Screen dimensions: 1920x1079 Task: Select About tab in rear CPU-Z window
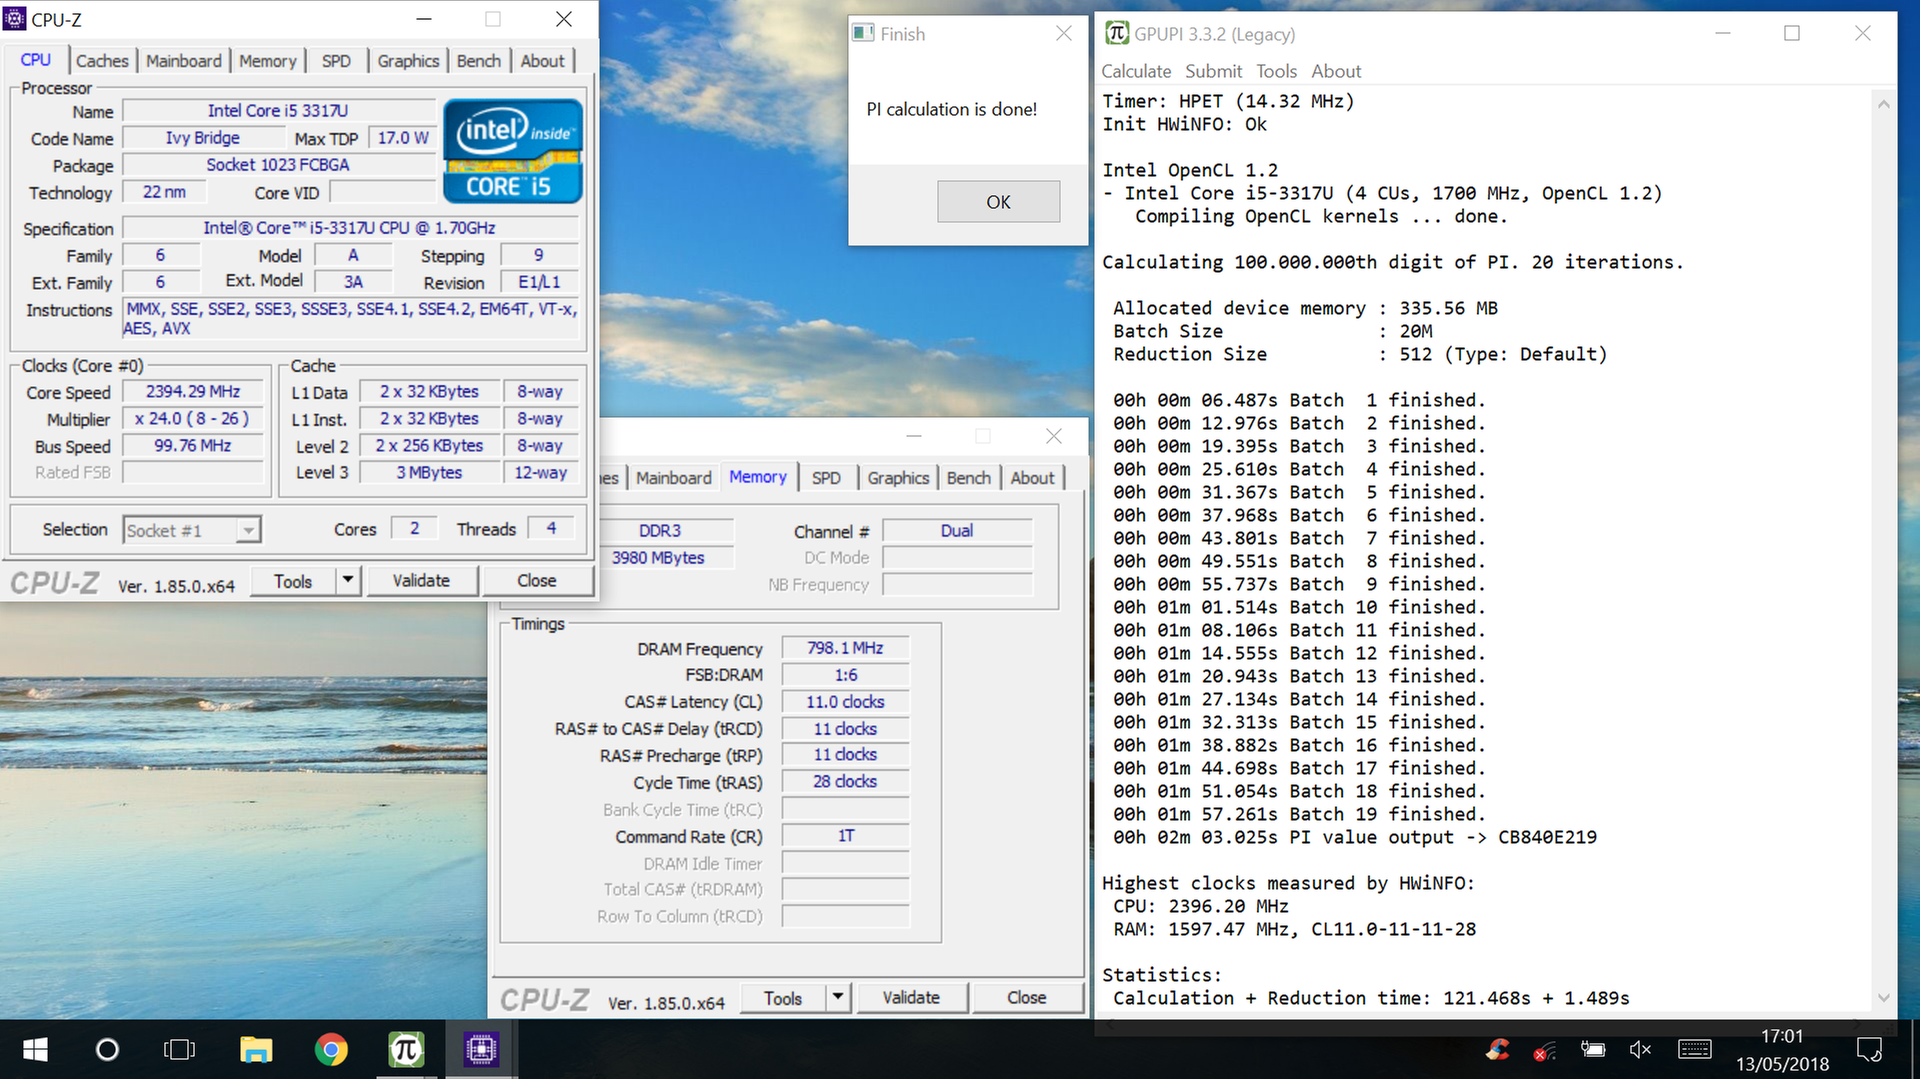pos(1032,478)
